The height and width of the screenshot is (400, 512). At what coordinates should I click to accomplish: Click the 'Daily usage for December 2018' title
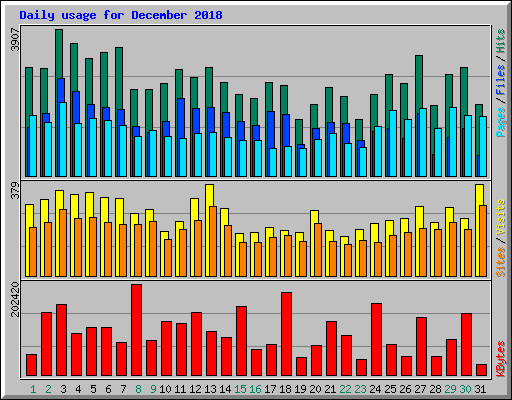(x=121, y=15)
